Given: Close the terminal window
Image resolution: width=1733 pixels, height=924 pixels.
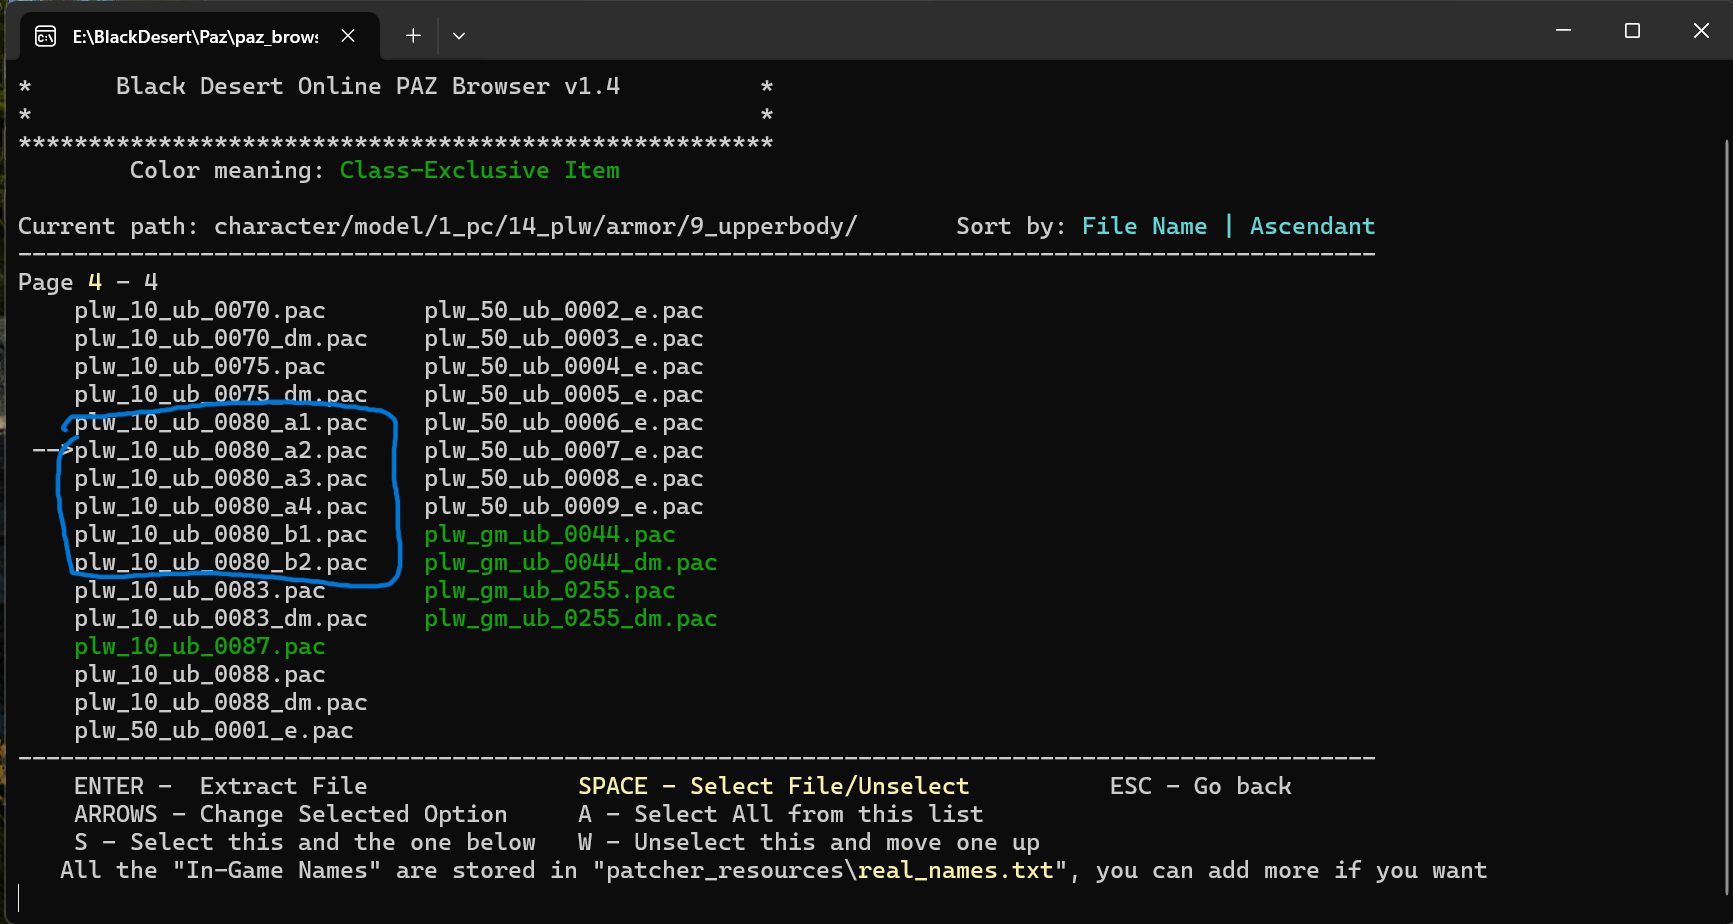Looking at the screenshot, I should 1701,31.
